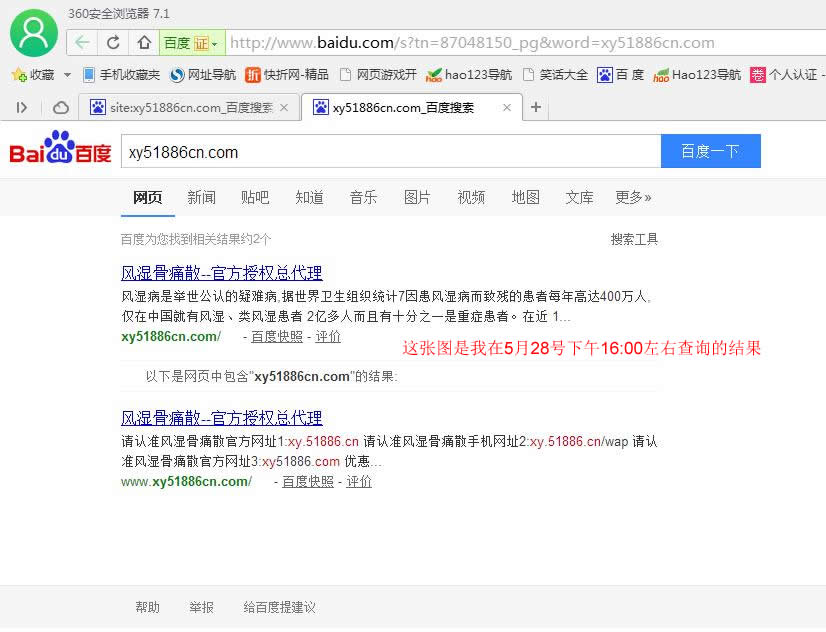Close the active xy51886cn.com search tab

click(507, 107)
